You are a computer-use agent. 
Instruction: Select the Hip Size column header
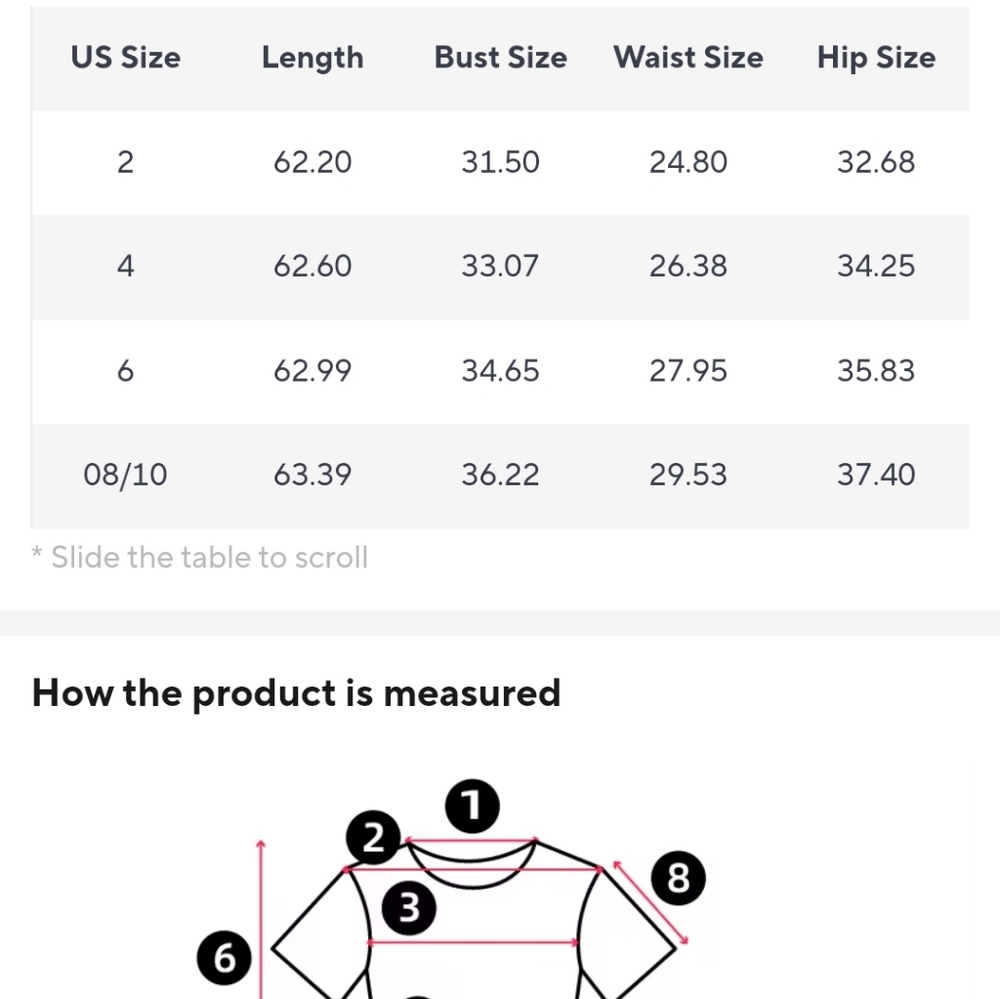click(876, 58)
